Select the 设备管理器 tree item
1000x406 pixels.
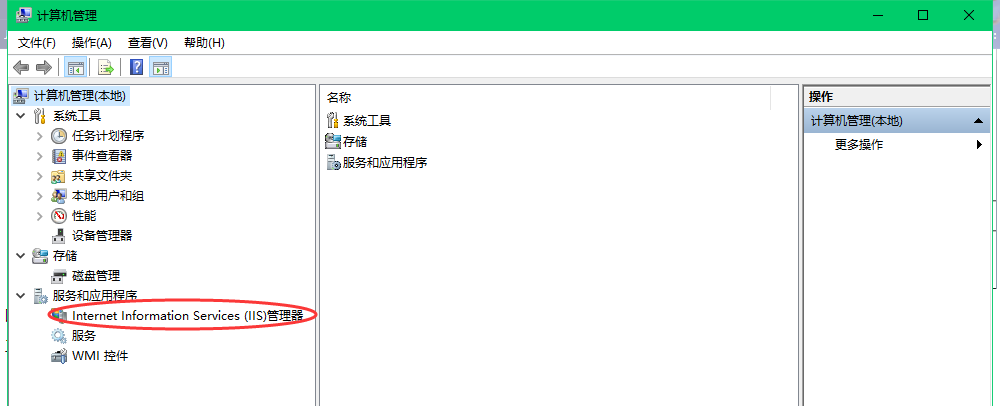102,236
